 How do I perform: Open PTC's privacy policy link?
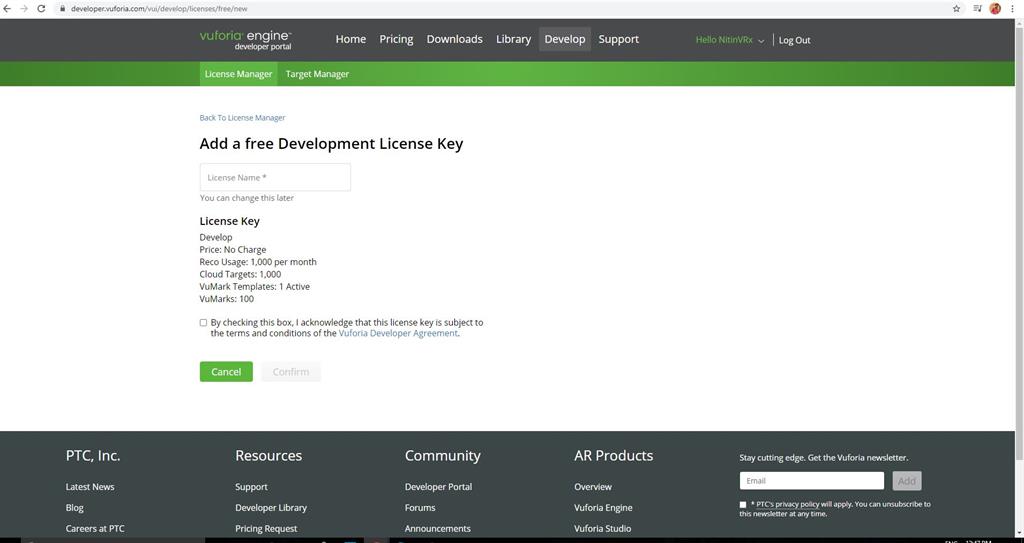point(788,504)
